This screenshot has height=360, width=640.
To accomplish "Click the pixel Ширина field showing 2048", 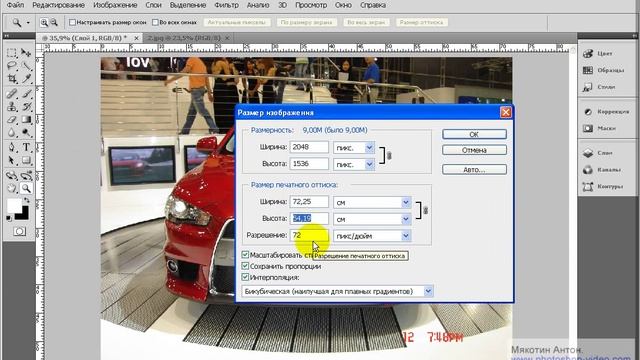I will click(309, 147).
